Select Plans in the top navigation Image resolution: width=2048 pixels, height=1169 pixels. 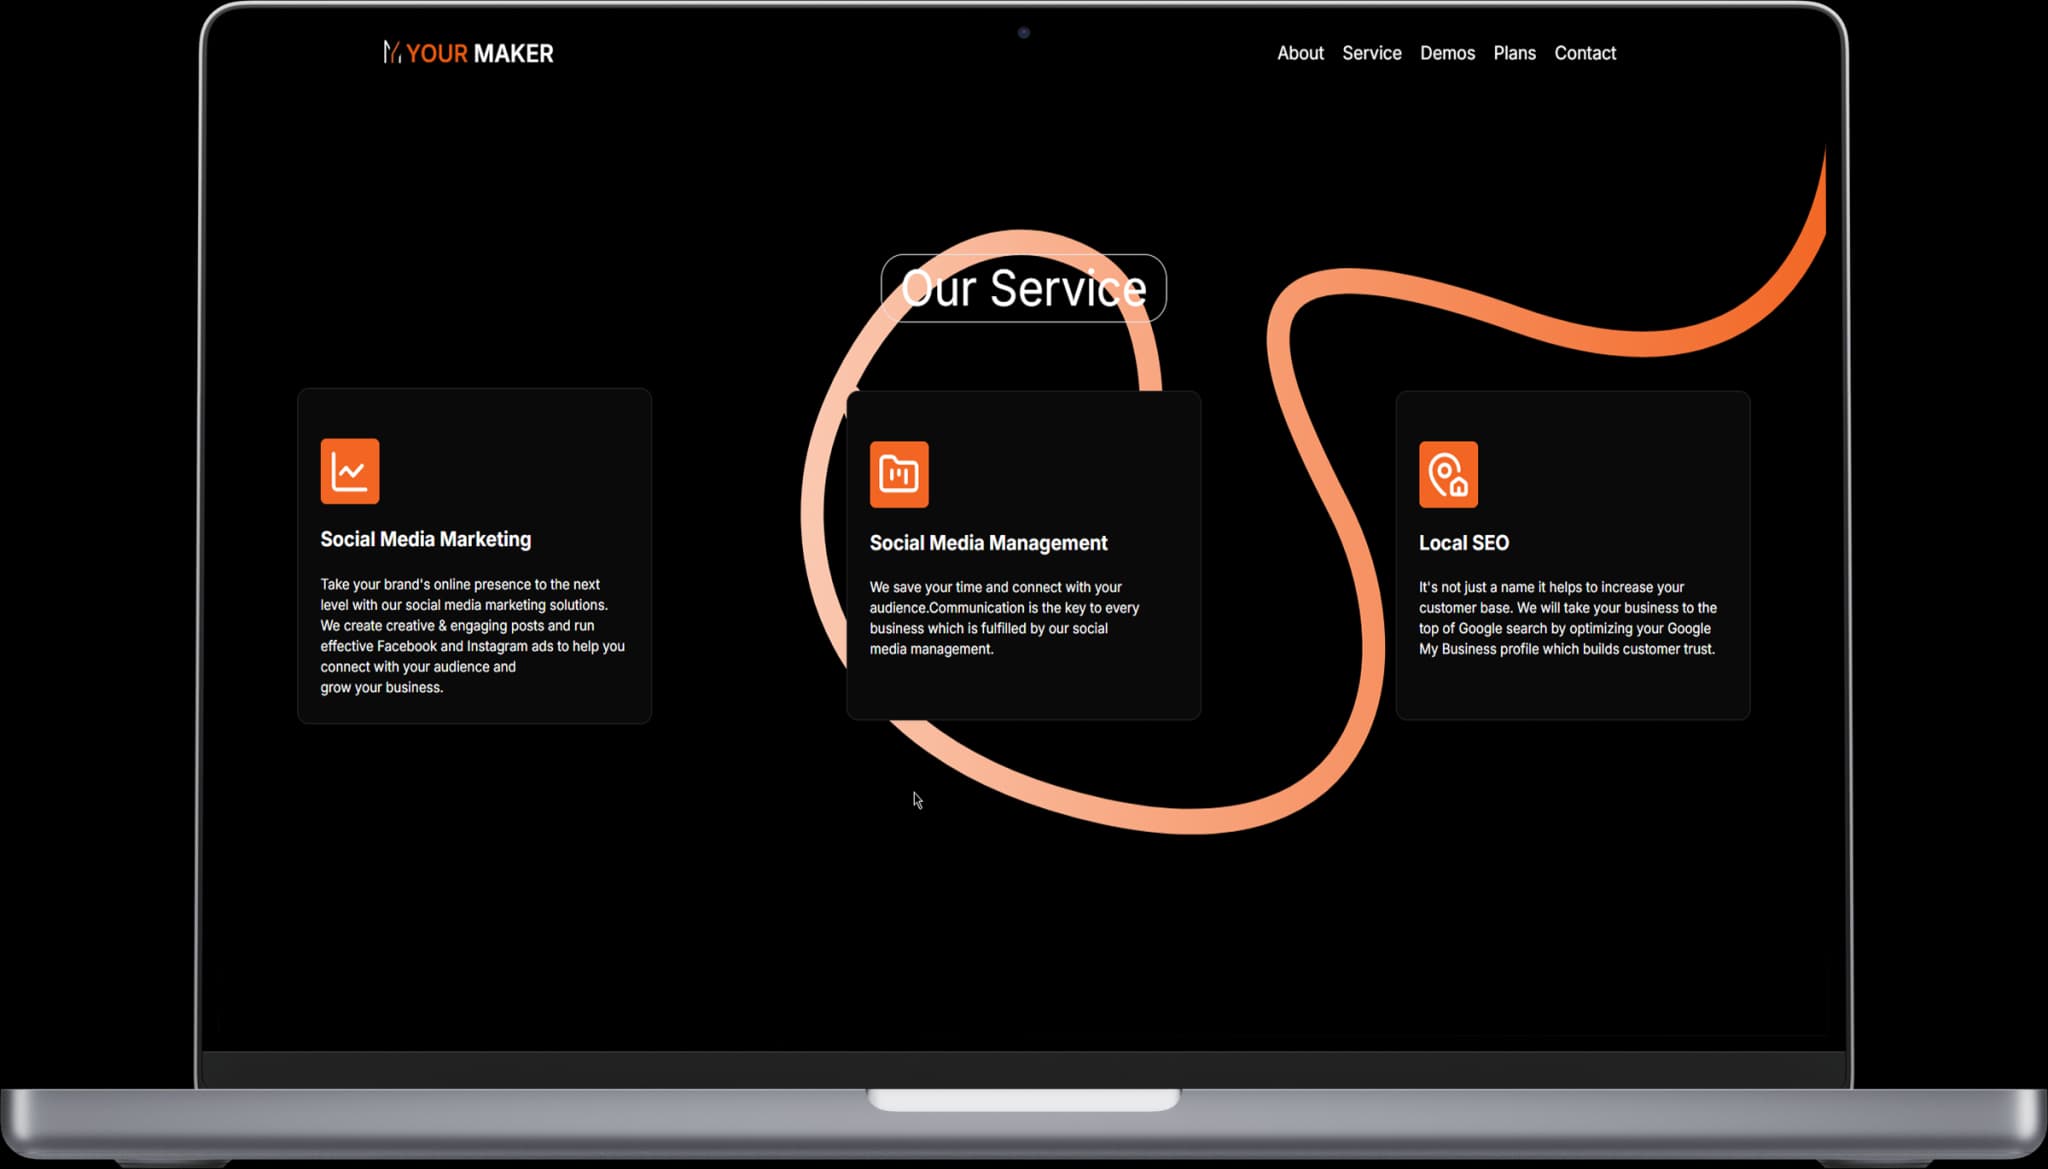[x=1514, y=53]
